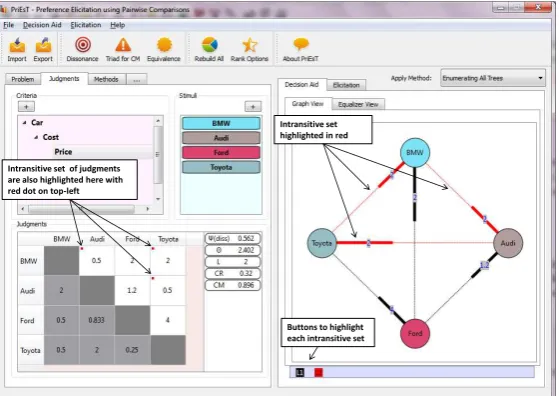Open the Help menu
The height and width of the screenshot is (396, 559).
click(117, 25)
